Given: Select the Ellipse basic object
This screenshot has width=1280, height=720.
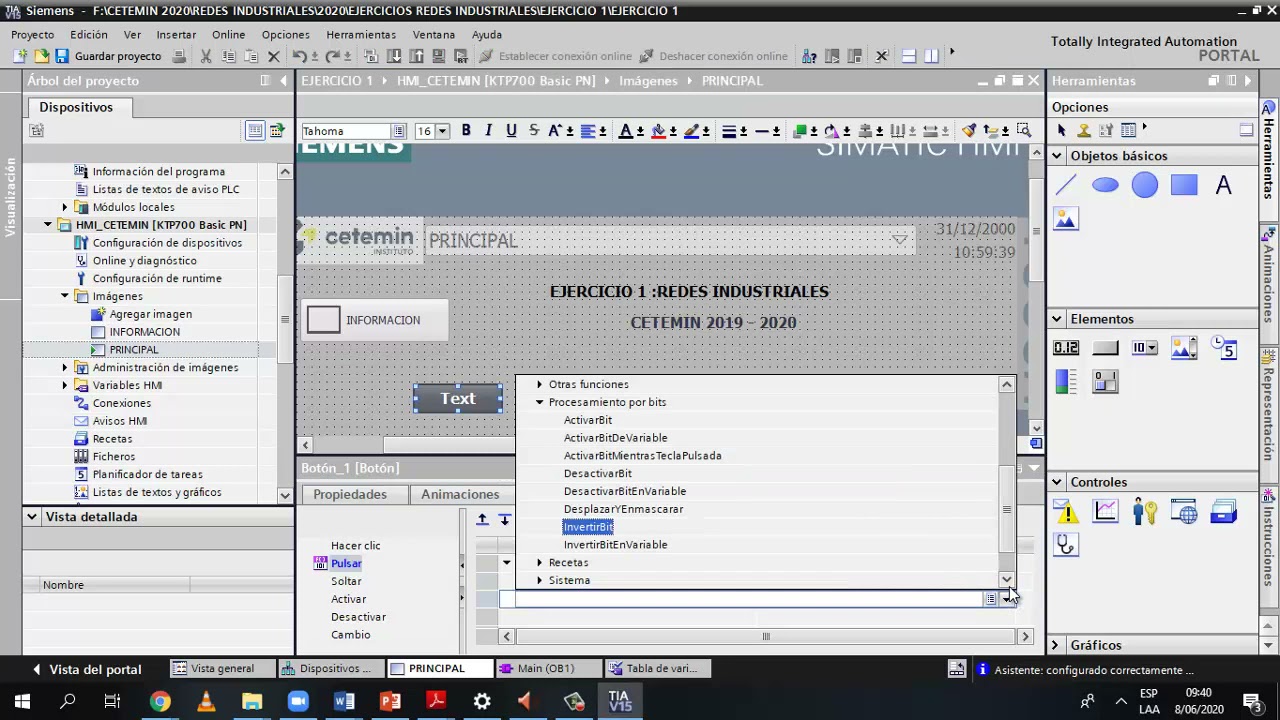Looking at the screenshot, I should coord(1105,185).
